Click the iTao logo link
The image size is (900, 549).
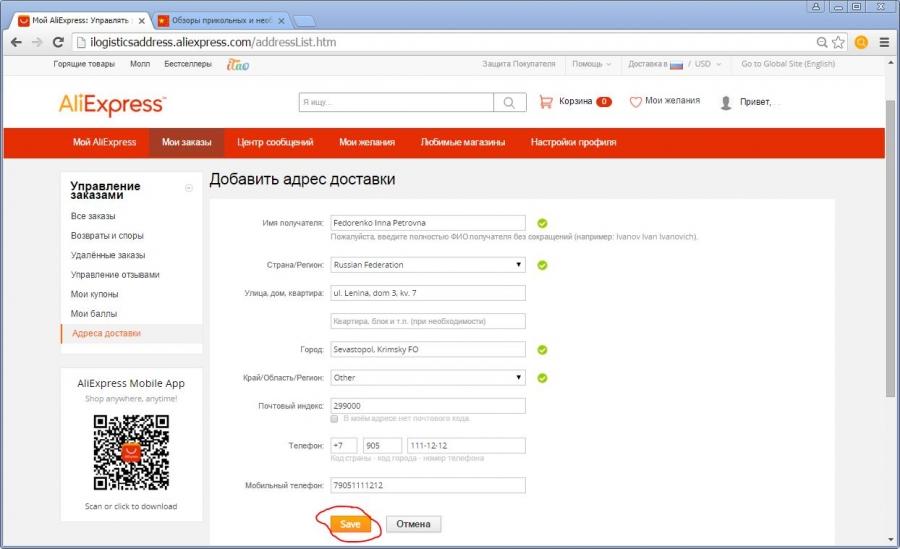[x=237, y=64]
